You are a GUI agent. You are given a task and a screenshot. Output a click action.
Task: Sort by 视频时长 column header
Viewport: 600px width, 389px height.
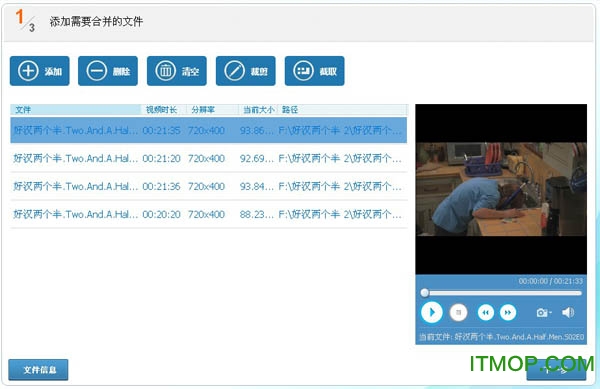tap(164, 110)
